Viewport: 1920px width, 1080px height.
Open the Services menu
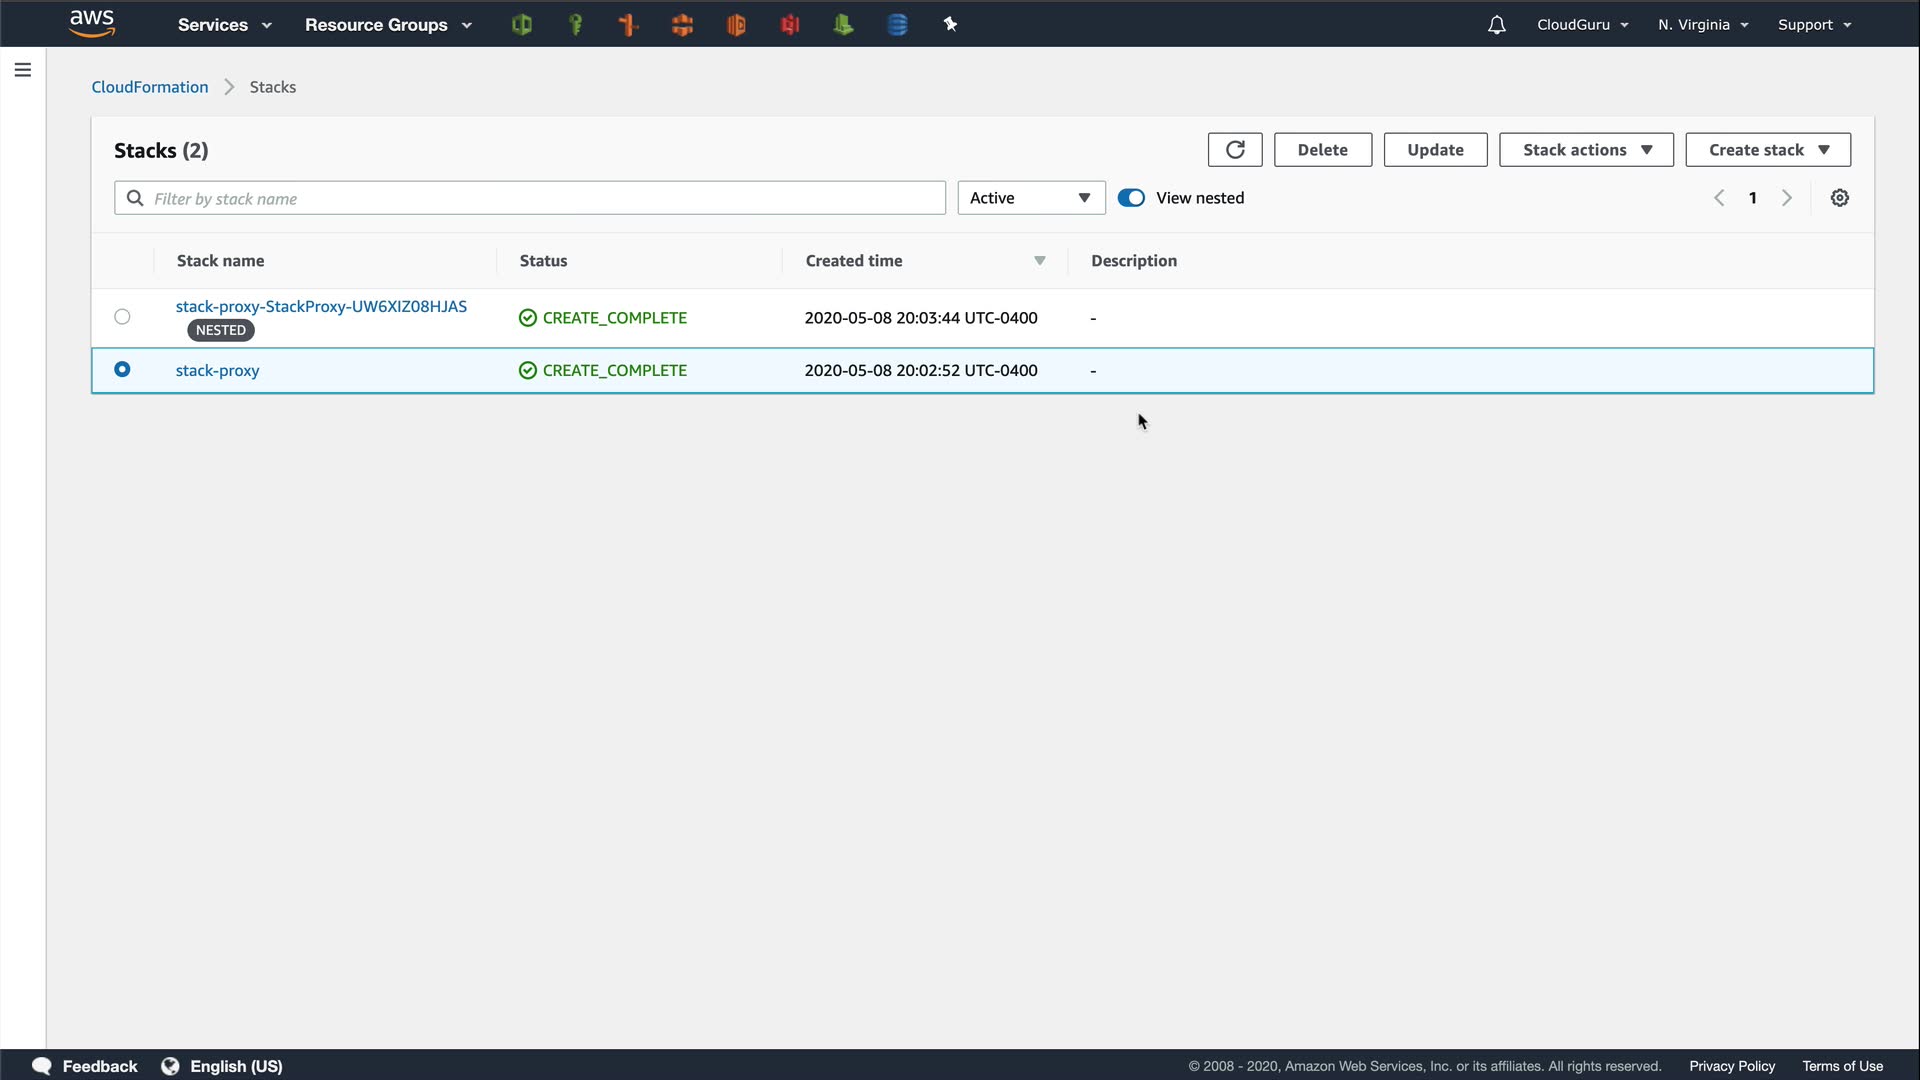224,25
